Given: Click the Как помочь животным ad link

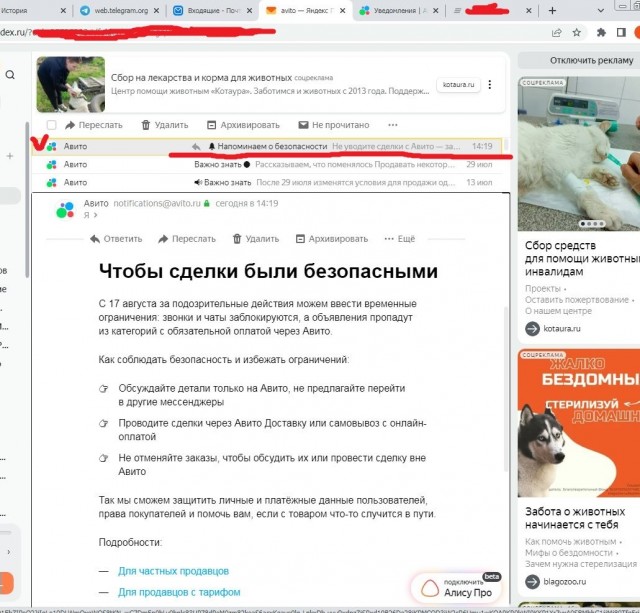Looking at the screenshot, I should 571,542.
